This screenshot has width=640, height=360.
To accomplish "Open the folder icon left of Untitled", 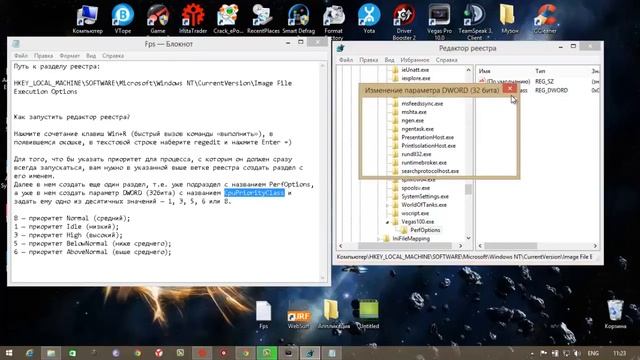I will [x=333, y=314].
